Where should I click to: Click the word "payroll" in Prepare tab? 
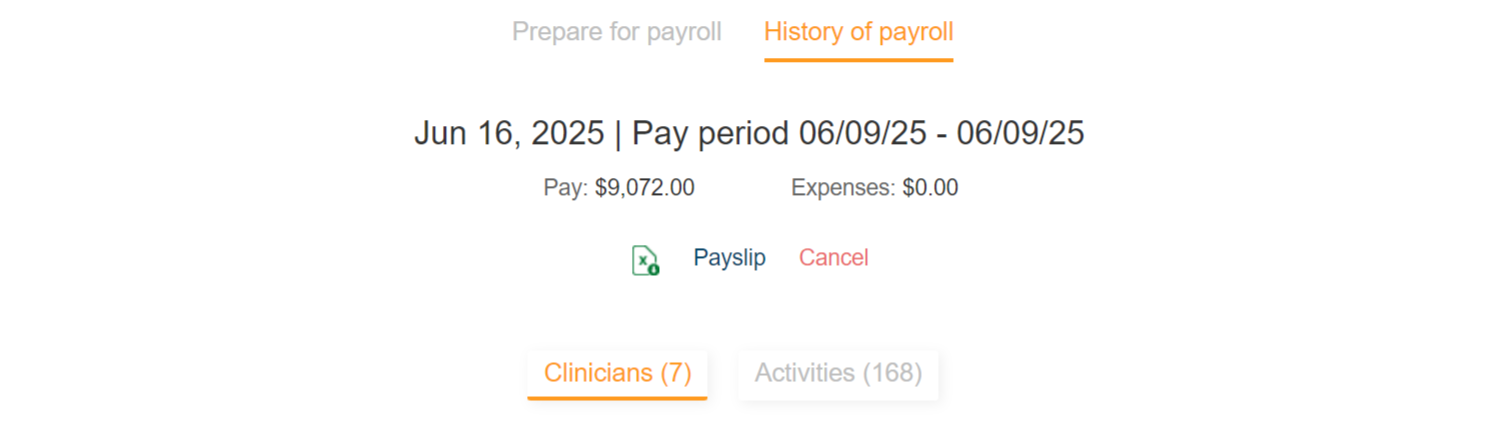(x=683, y=32)
